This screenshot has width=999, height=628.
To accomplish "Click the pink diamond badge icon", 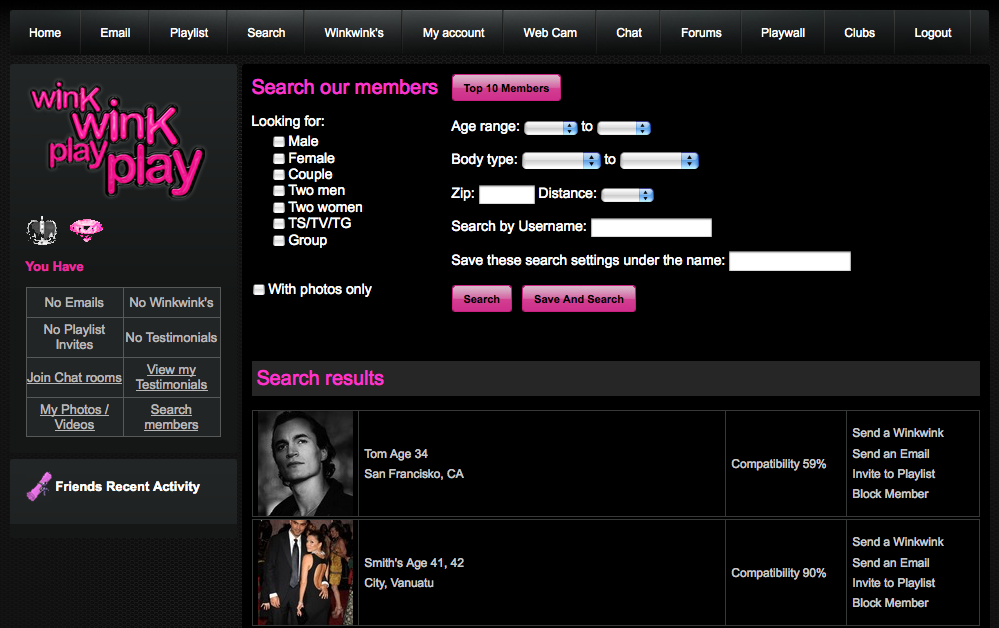I will (x=86, y=231).
